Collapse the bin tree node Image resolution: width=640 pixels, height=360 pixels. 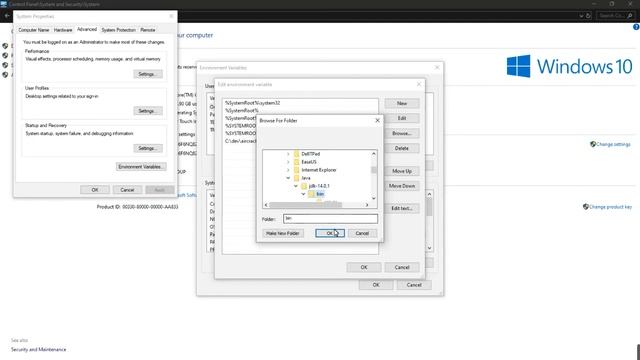[x=303, y=194]
